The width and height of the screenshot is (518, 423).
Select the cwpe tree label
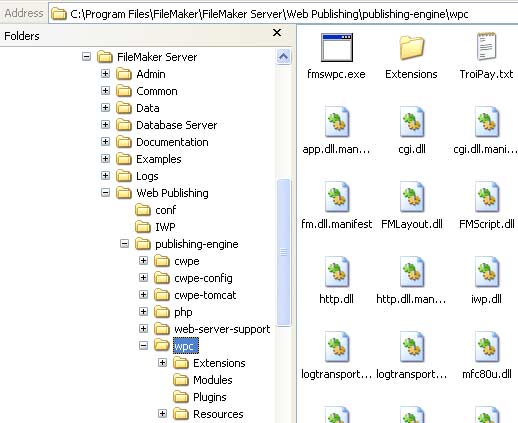coord(187,261)
